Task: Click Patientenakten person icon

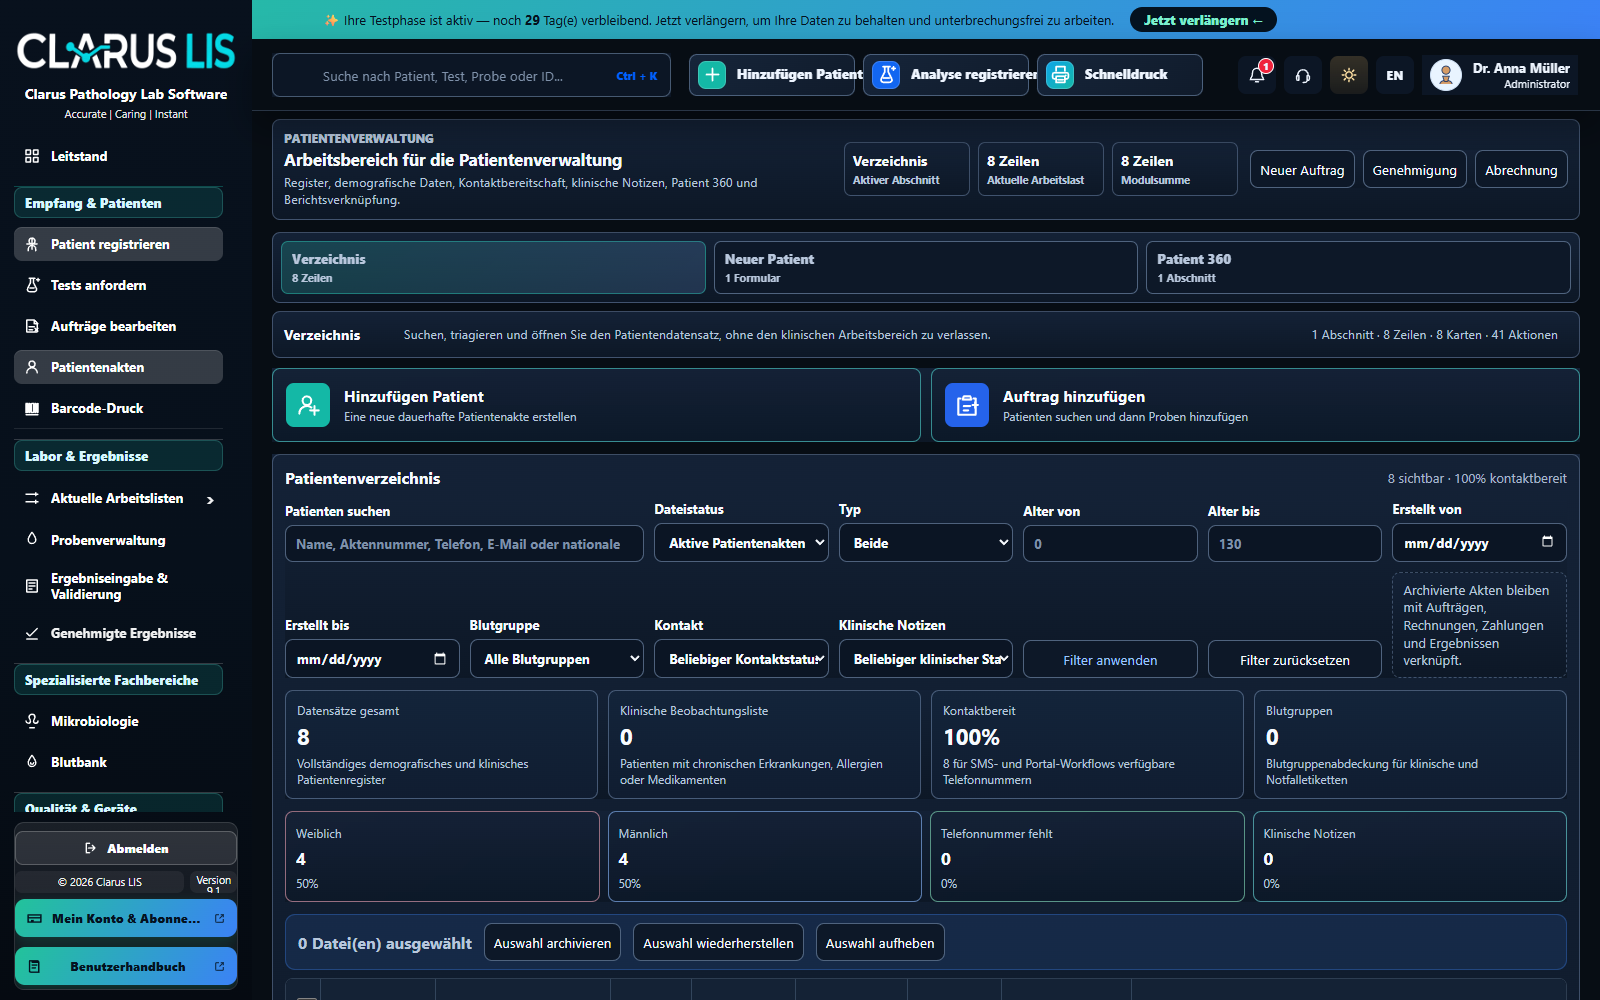Action: [32, 367]
